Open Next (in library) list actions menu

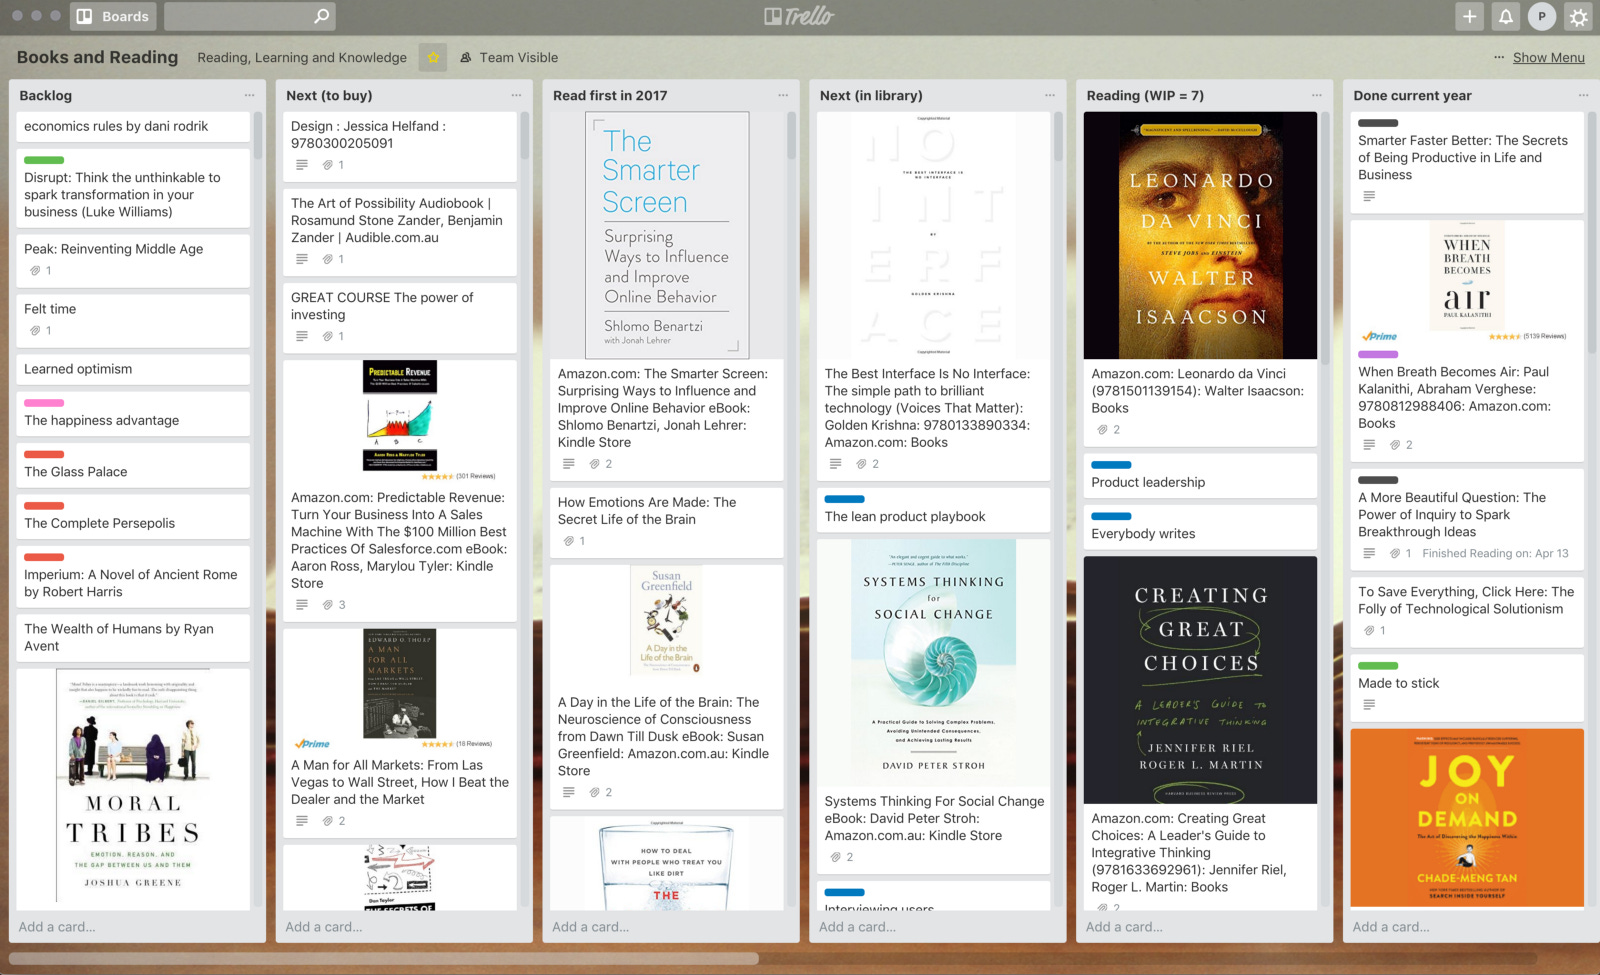click(1050, 95)
